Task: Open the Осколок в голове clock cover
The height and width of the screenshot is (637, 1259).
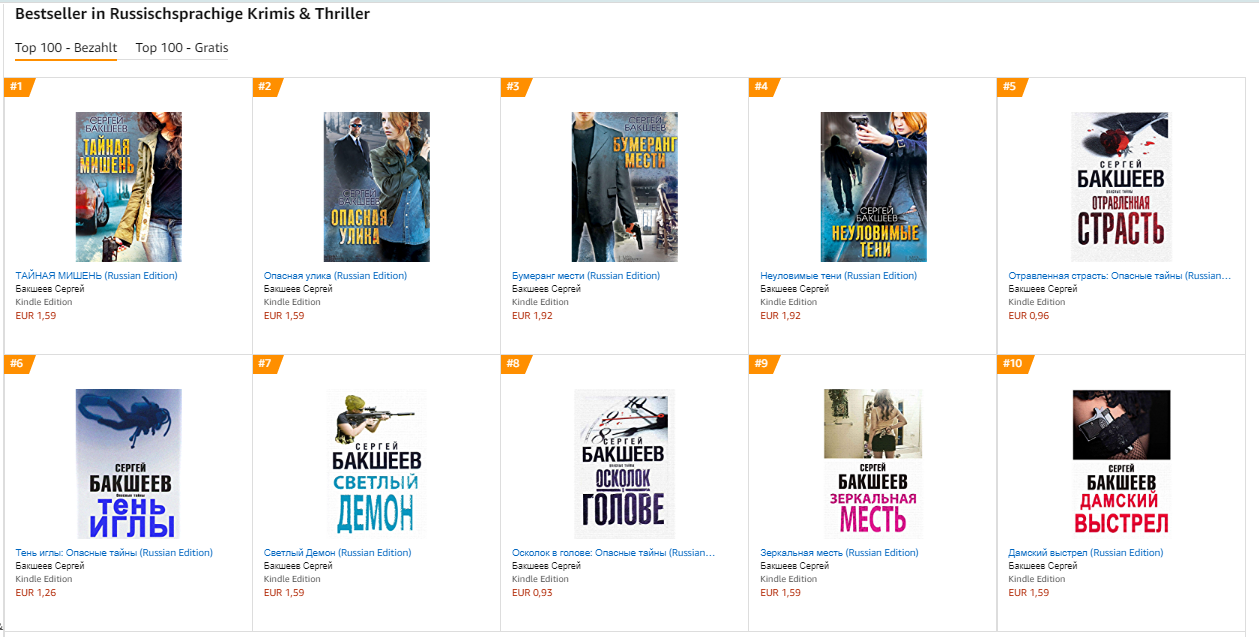Action: point(624,464)
